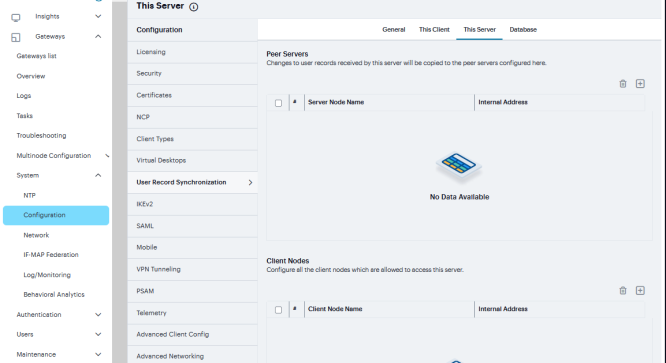Add a new Client Node with plus icon
Screen dimensions: 666x363
640,290
